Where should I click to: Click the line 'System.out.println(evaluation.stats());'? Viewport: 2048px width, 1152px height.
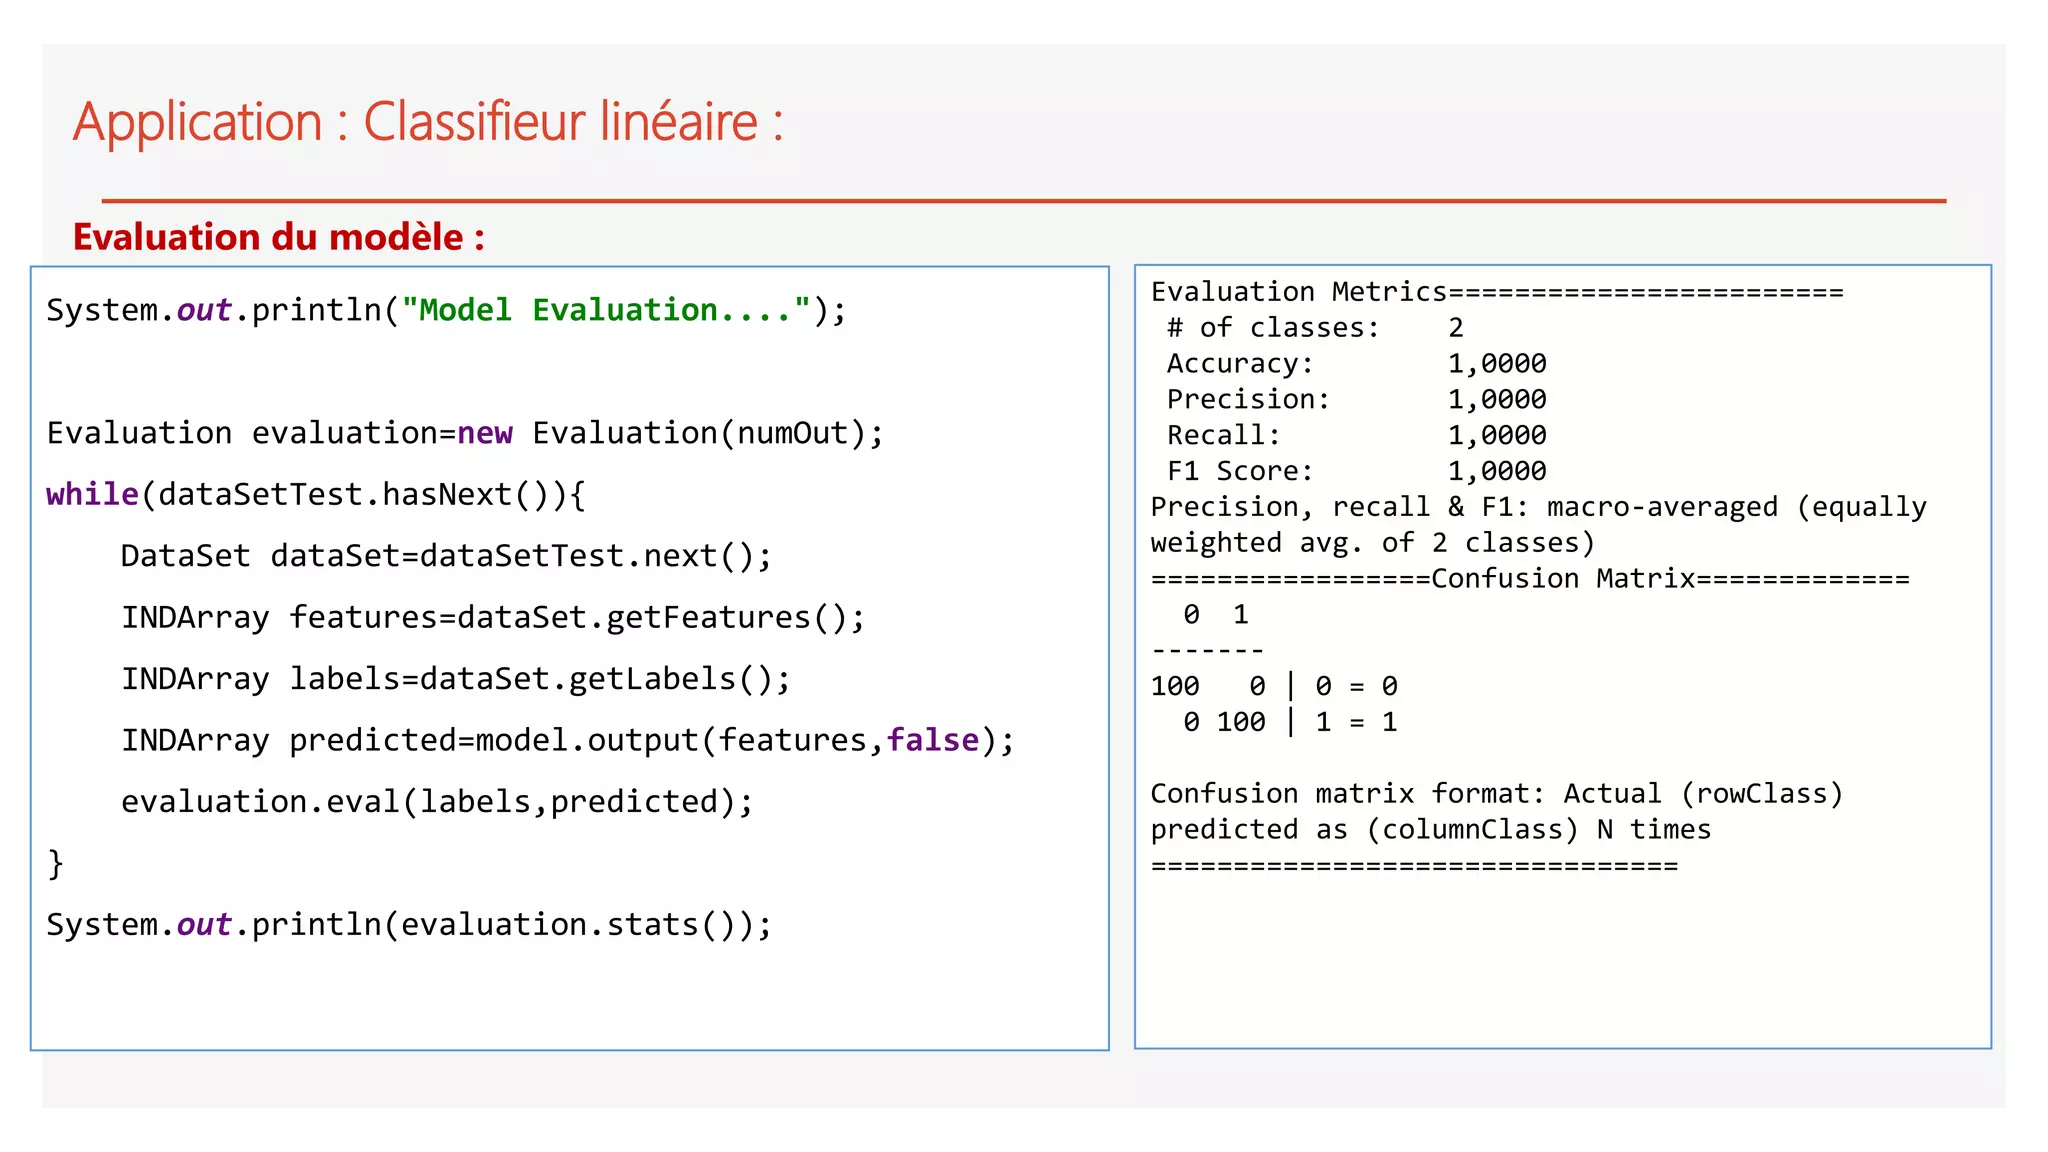click(409, 925)
